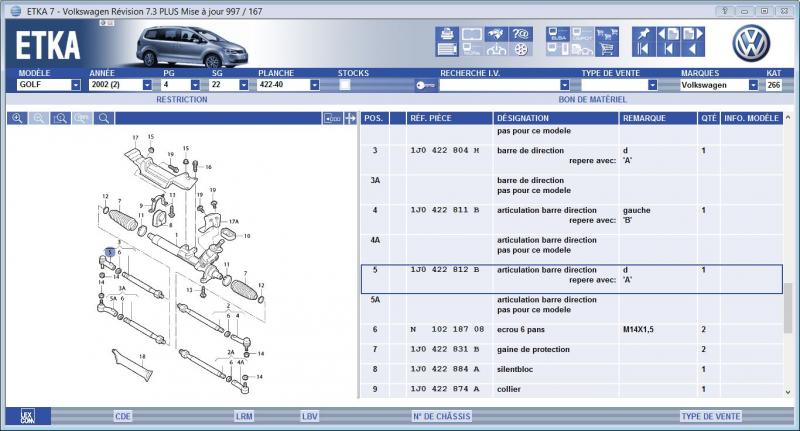Click the CDE button in bottom bar

click(x=123, y=416)
